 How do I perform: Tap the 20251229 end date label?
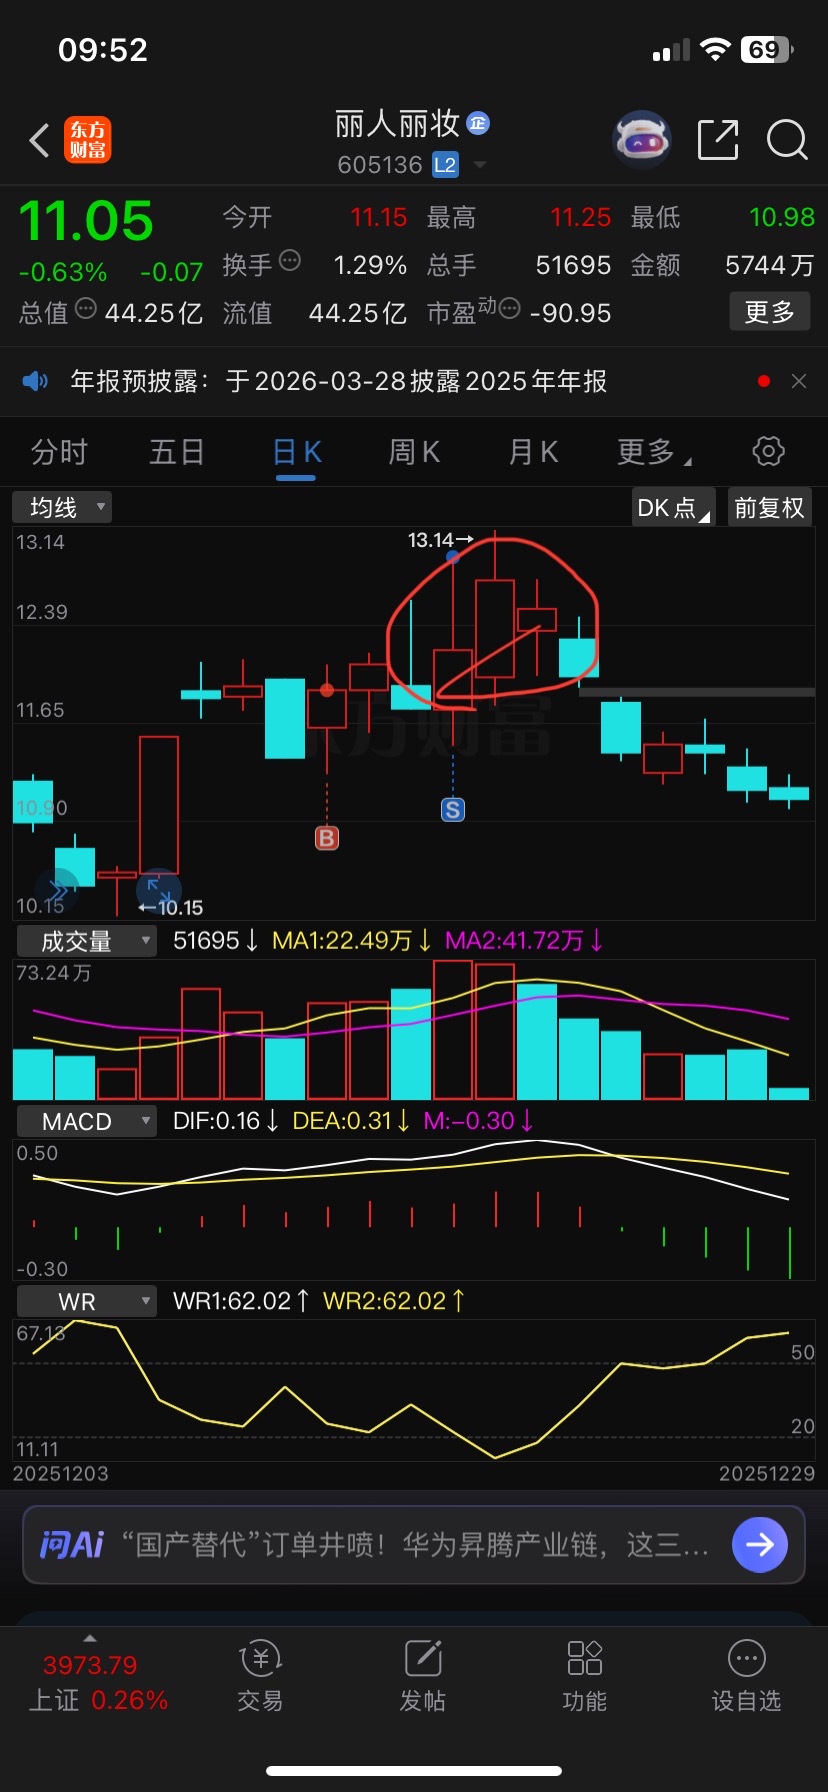pyautogui.click(x=767, y=1473)
